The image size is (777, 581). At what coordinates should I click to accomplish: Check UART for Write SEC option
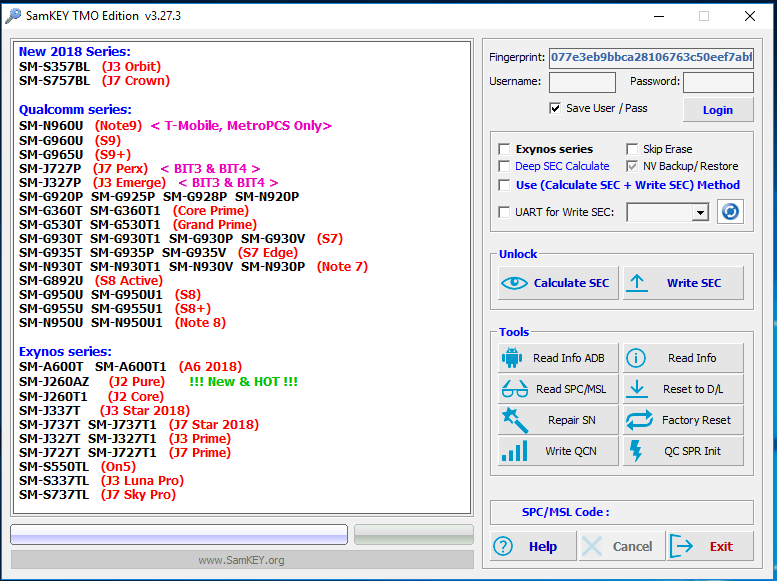(x=504, y=212)
